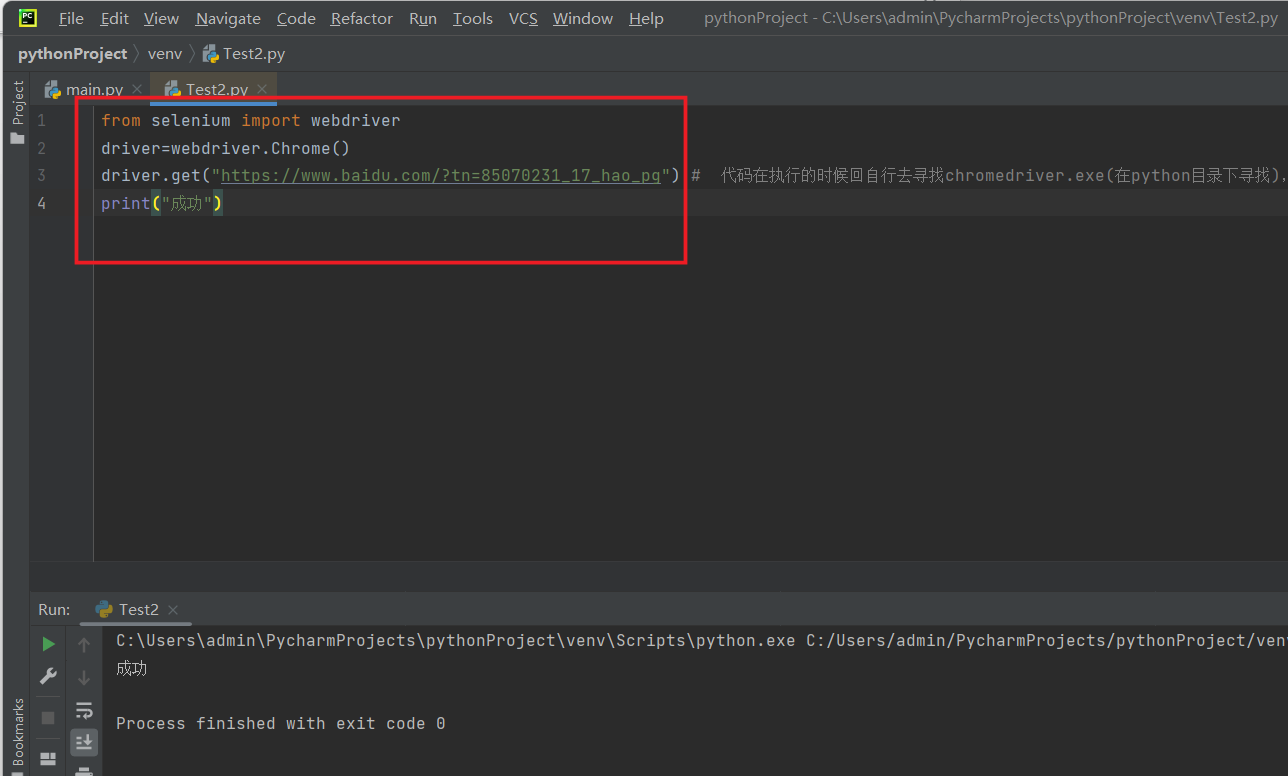Click 'driver=webdriver.Chrome()' code line
Screen dimensions: 1288x776
tap(226, 148)
